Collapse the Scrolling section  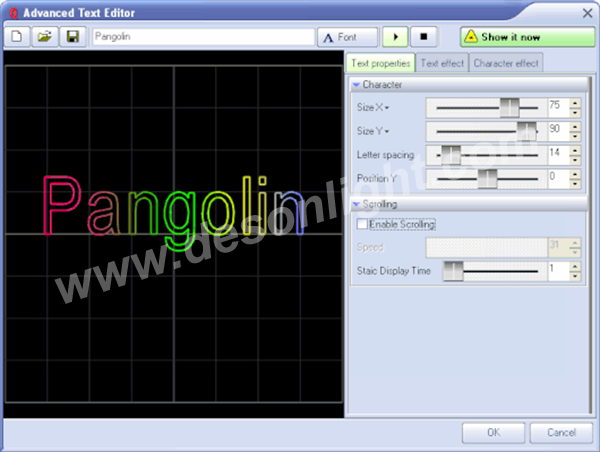pyautogui.click(x=356, y=204)
